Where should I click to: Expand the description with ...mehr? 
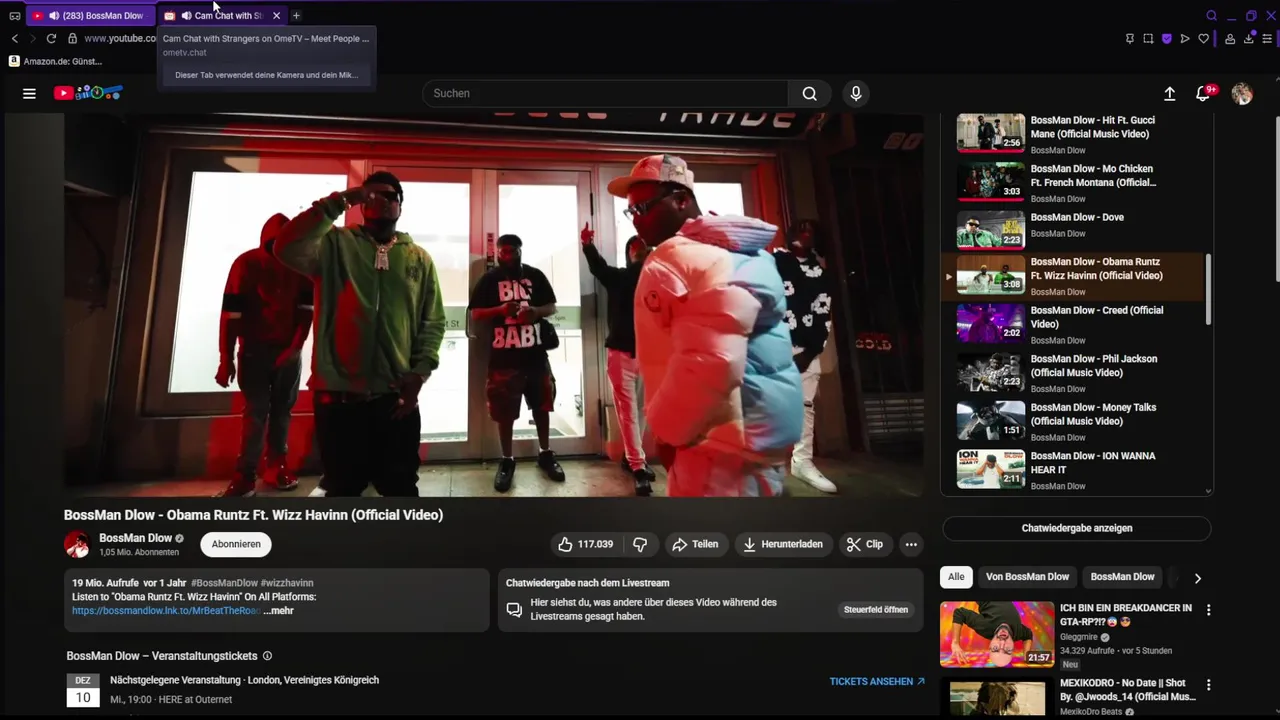(279, 610)
